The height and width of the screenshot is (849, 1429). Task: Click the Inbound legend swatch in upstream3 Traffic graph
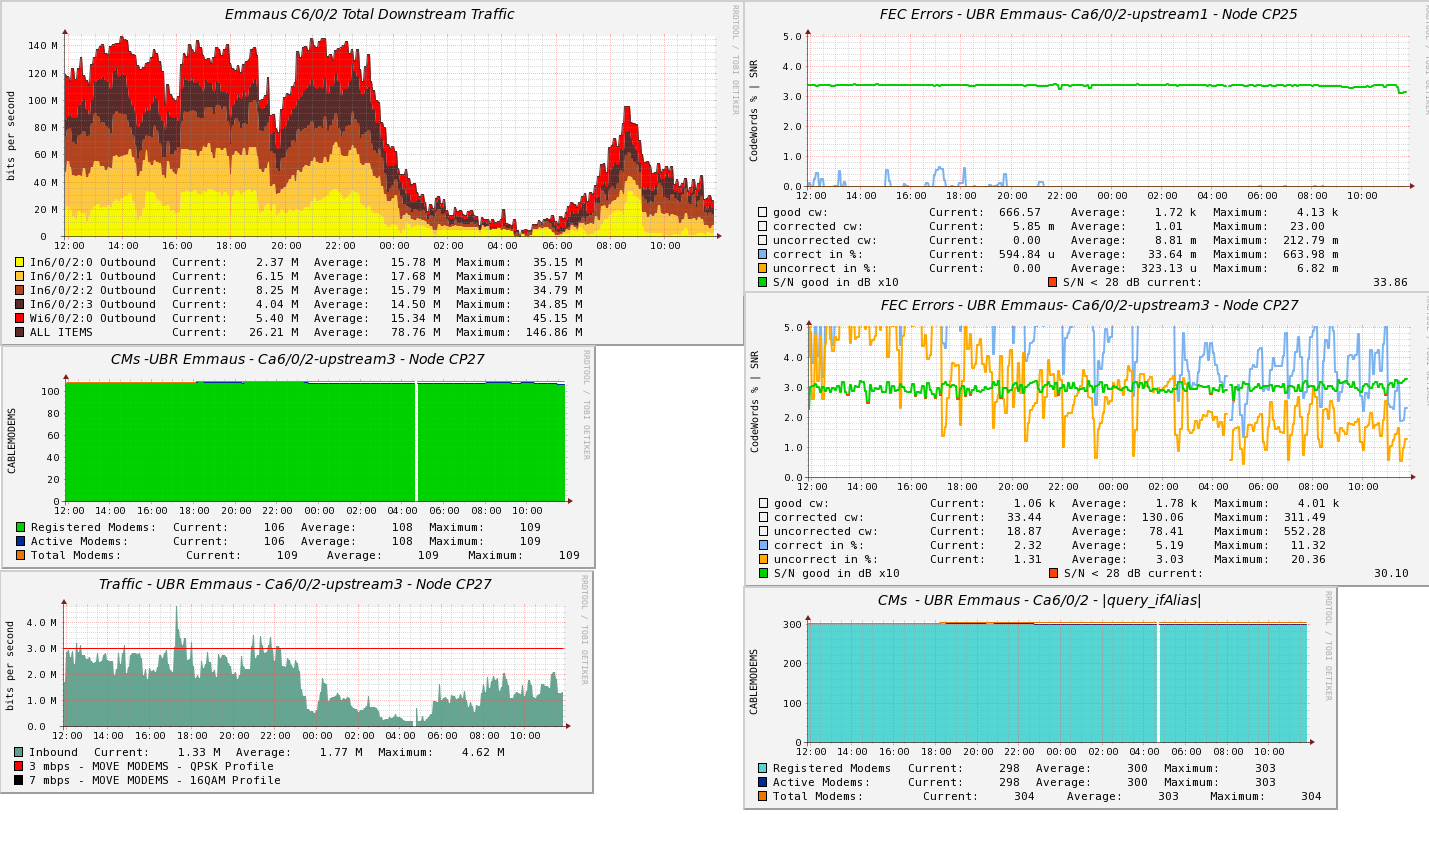tap(18, 752)
